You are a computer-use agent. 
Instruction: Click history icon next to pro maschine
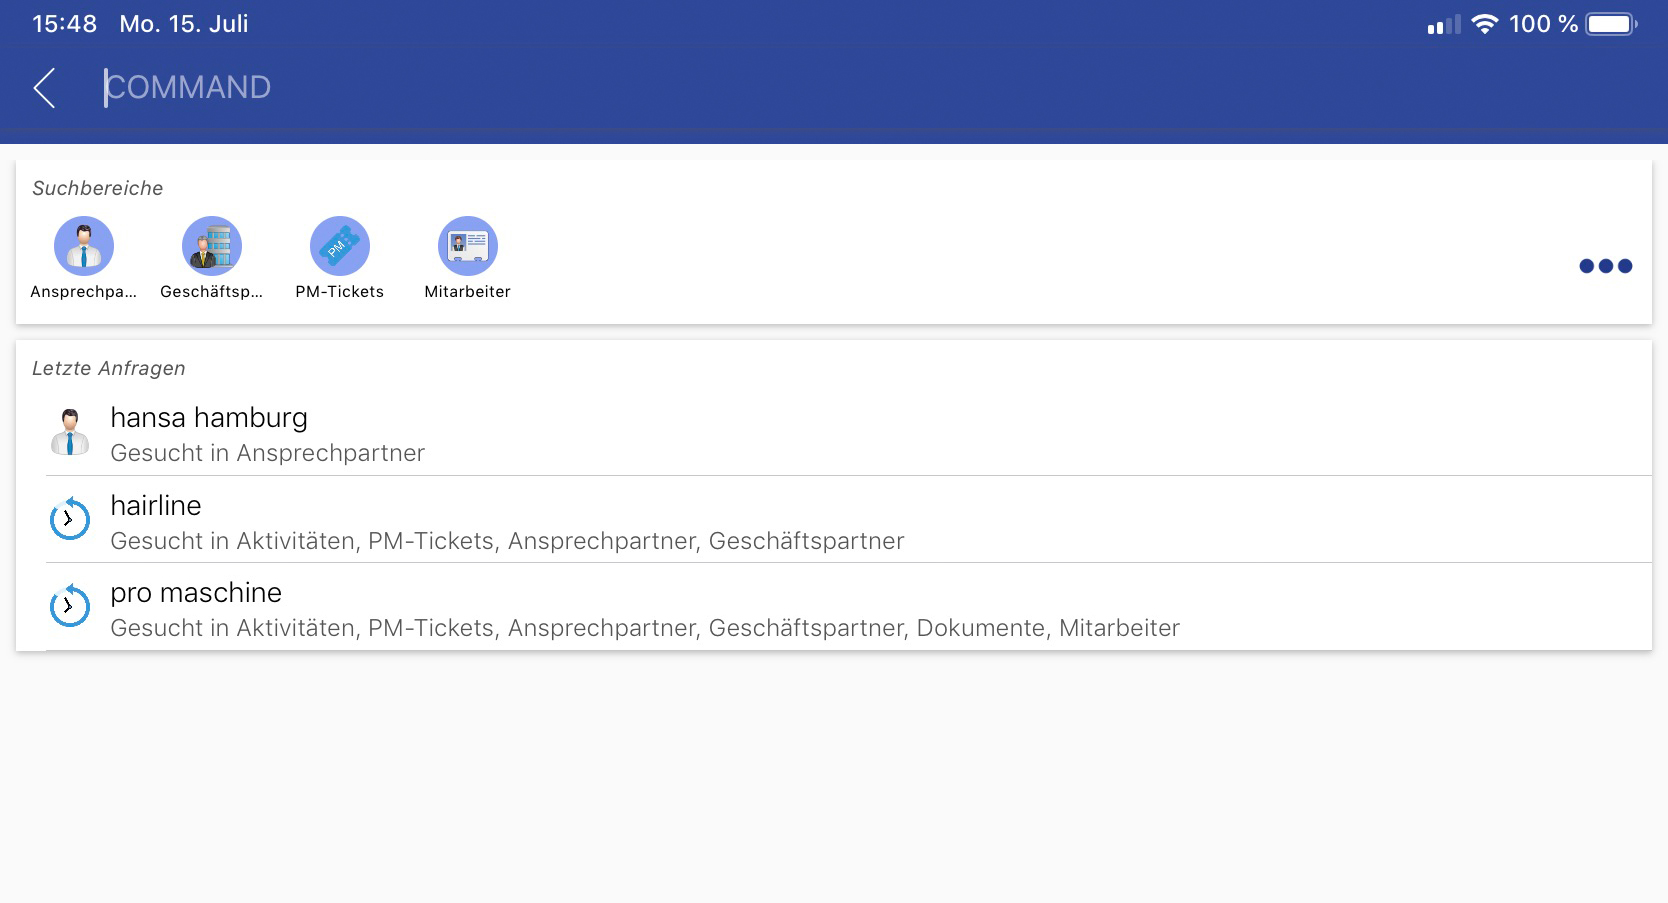[70, 606]
